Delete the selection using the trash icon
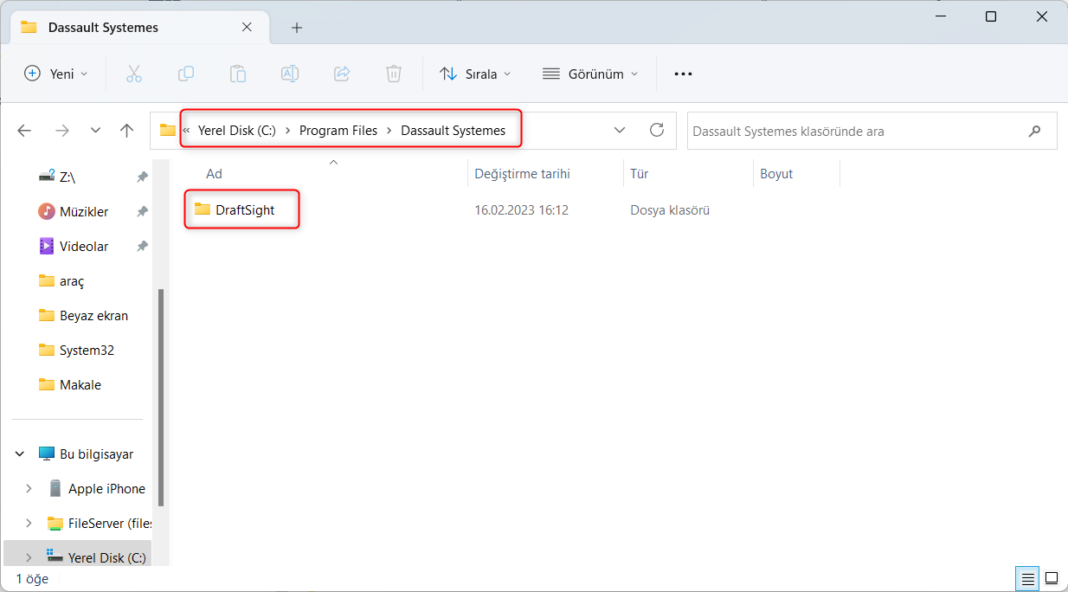 click(393, 73)
